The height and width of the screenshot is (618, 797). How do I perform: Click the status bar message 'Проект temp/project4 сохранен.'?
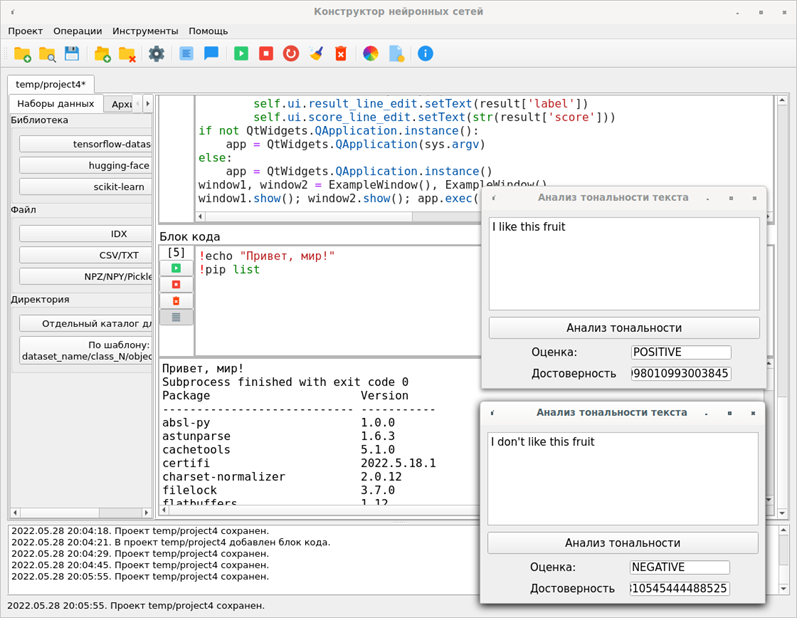pyautogui.click(x=188, y=606)
